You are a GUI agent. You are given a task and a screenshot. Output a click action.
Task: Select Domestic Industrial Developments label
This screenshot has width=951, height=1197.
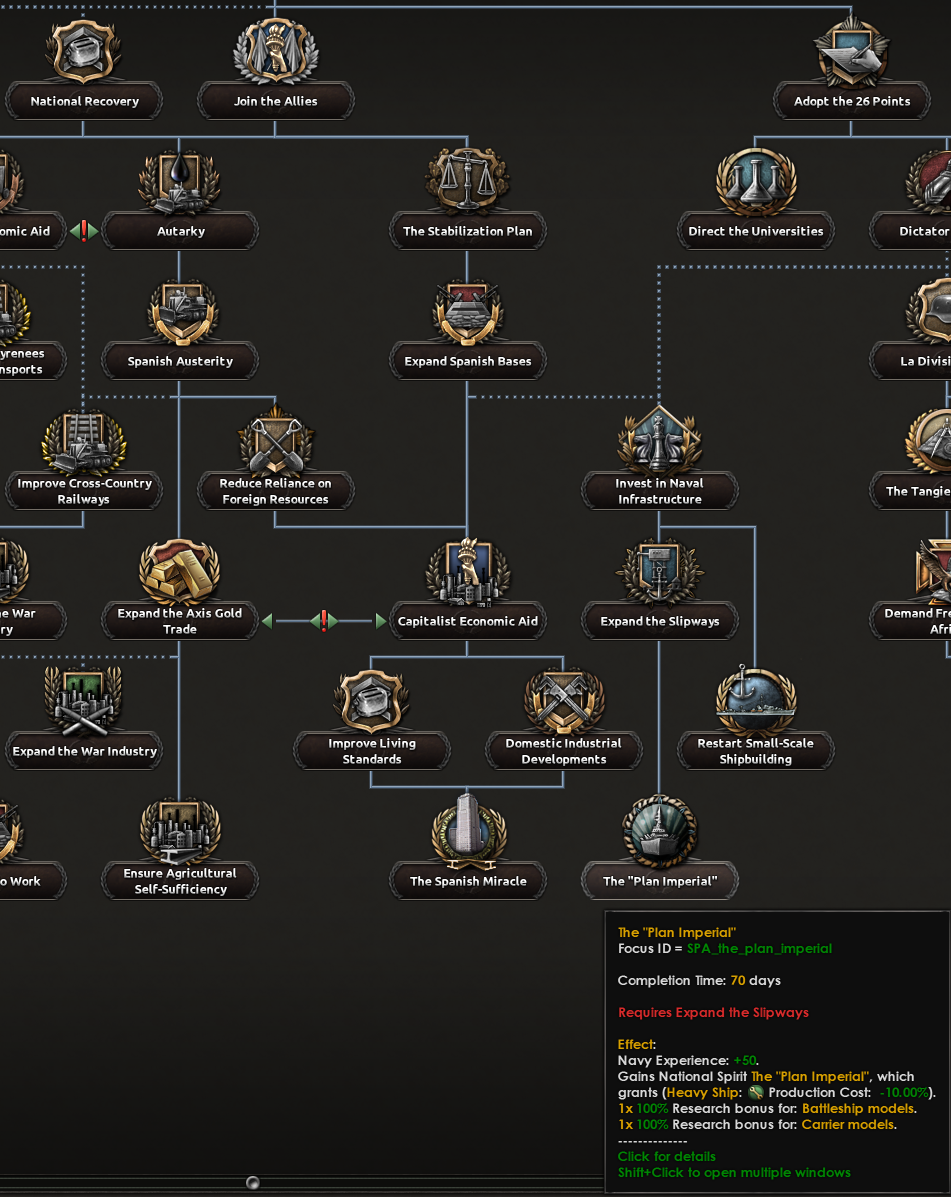click(564, 750)
